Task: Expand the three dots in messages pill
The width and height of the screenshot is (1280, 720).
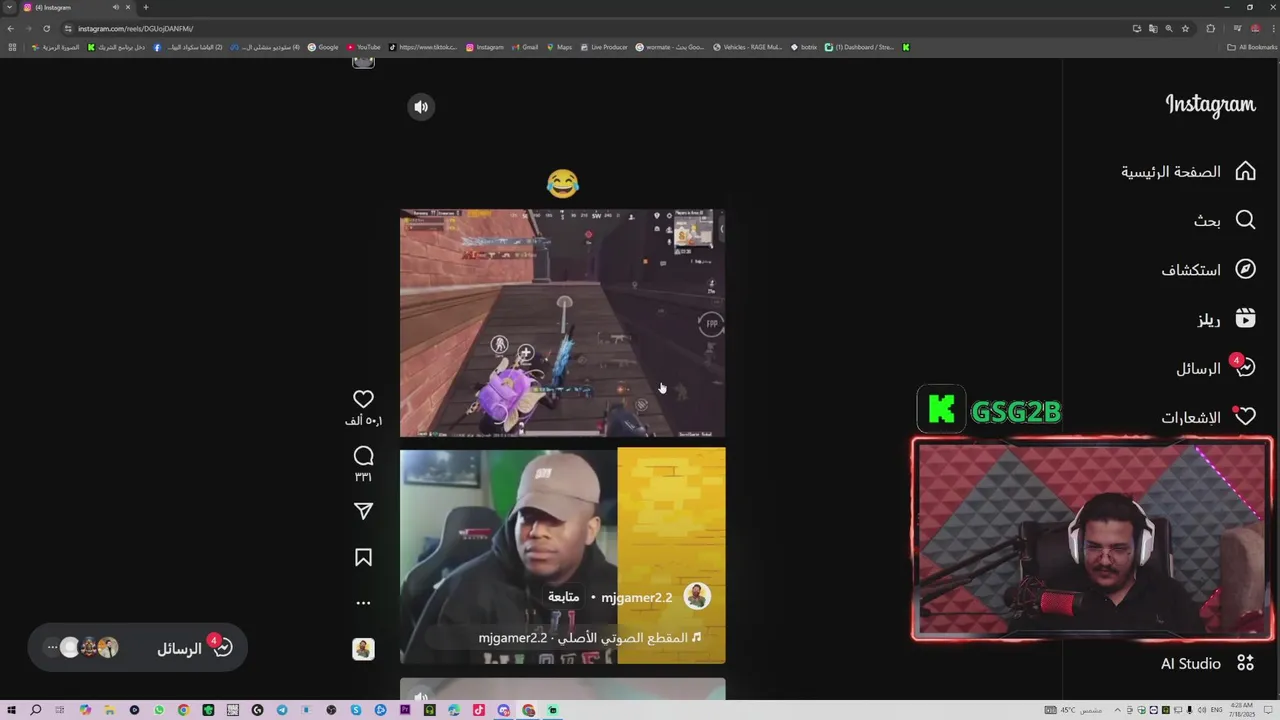Action: pyautogui.click(x=52, y=647)
